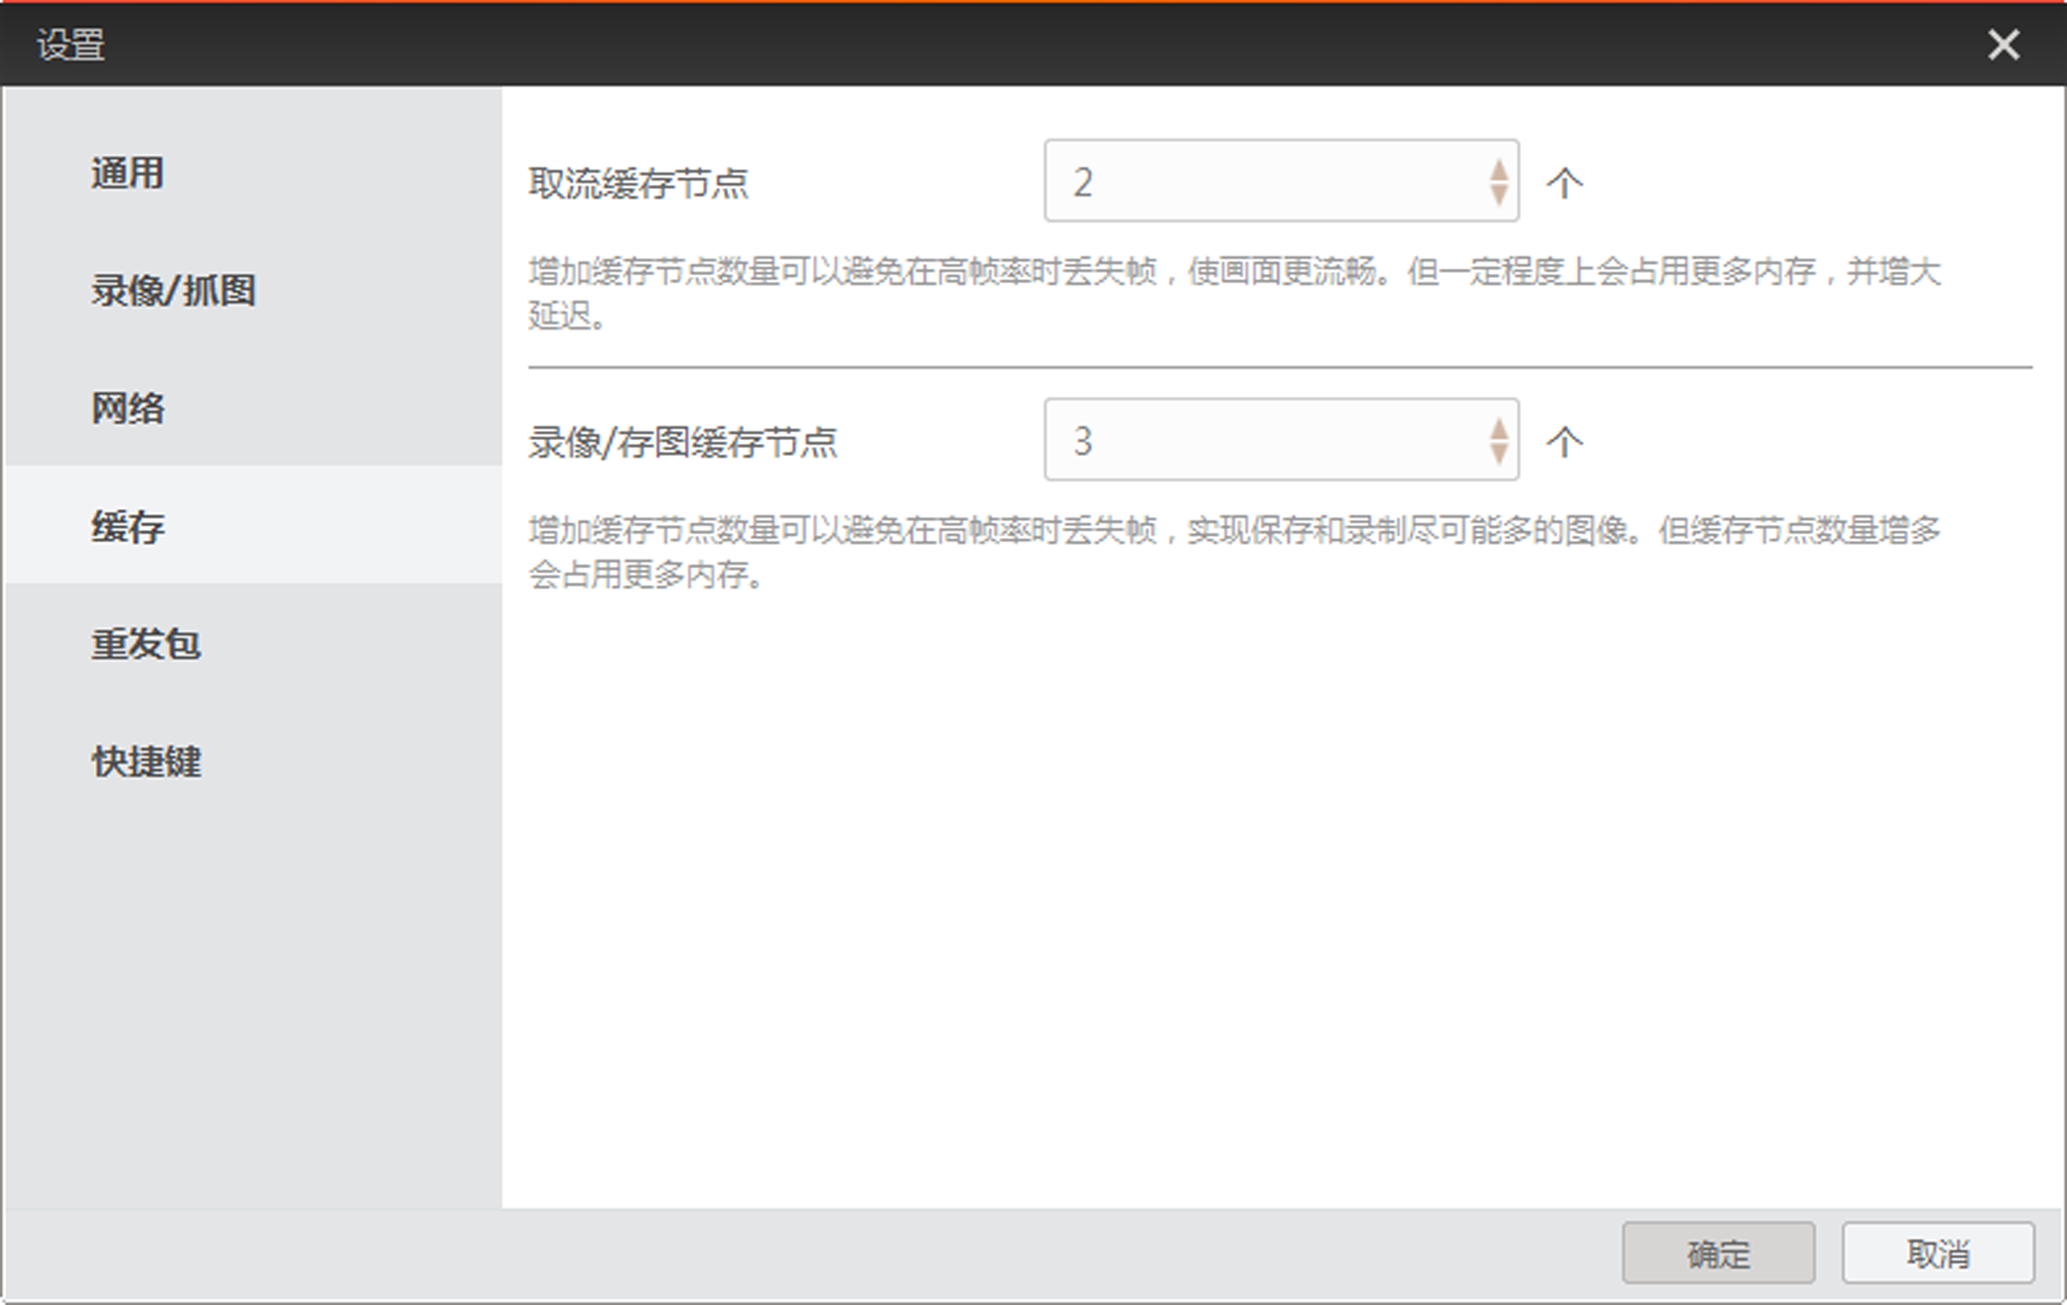Close the 设置 dialog with the X
Image resolution: width=2067 pixels, height=1305 pixels.
2002,44
